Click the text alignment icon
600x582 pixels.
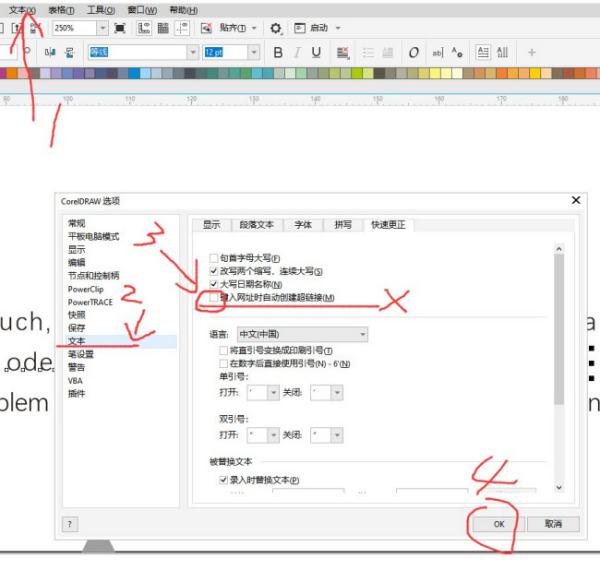coord(343,52)
